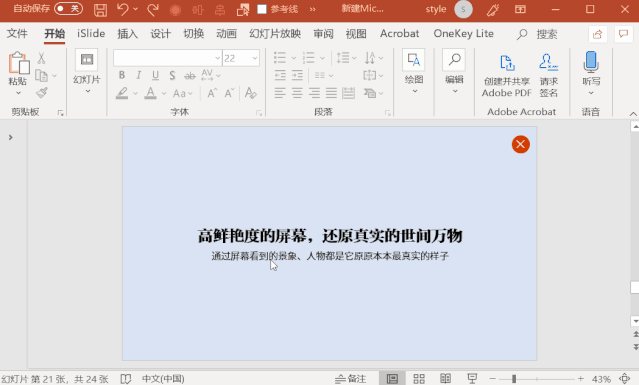
Task: Expand the slide thumbnail pane
Action: pyautogui.click(x=11, y=137)
